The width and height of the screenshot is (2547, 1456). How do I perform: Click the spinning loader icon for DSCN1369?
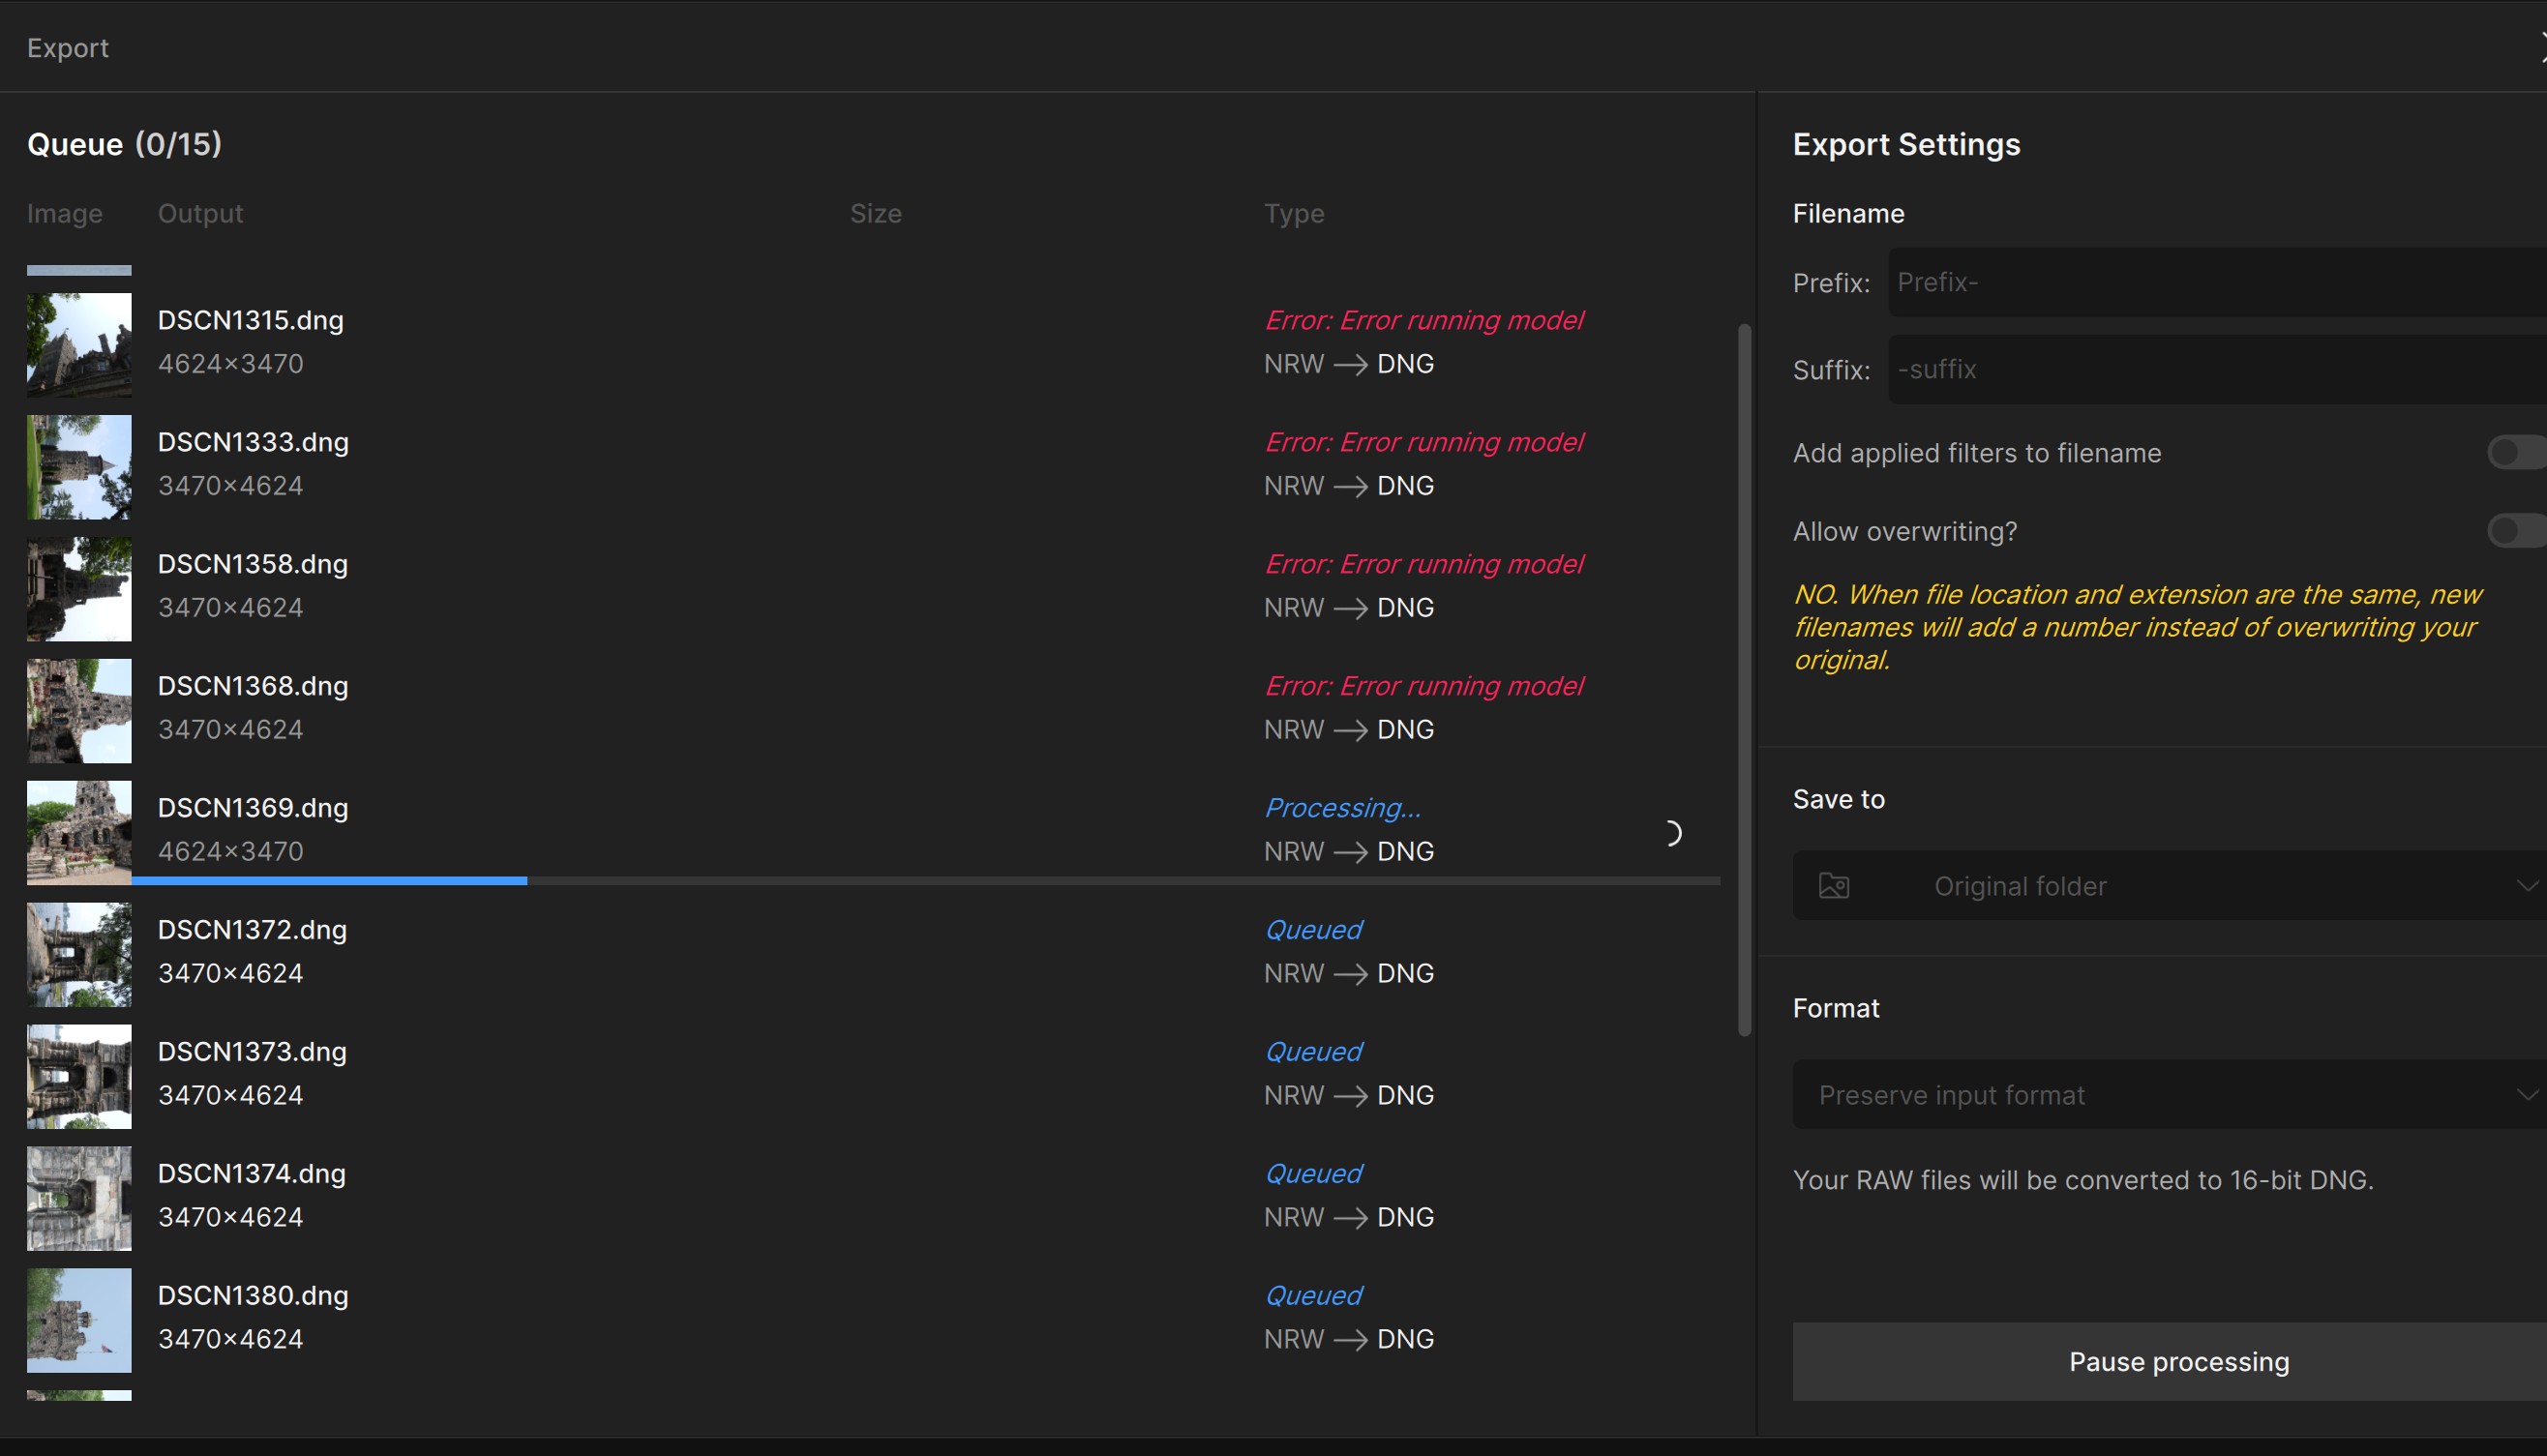[x=1672, y=833]
